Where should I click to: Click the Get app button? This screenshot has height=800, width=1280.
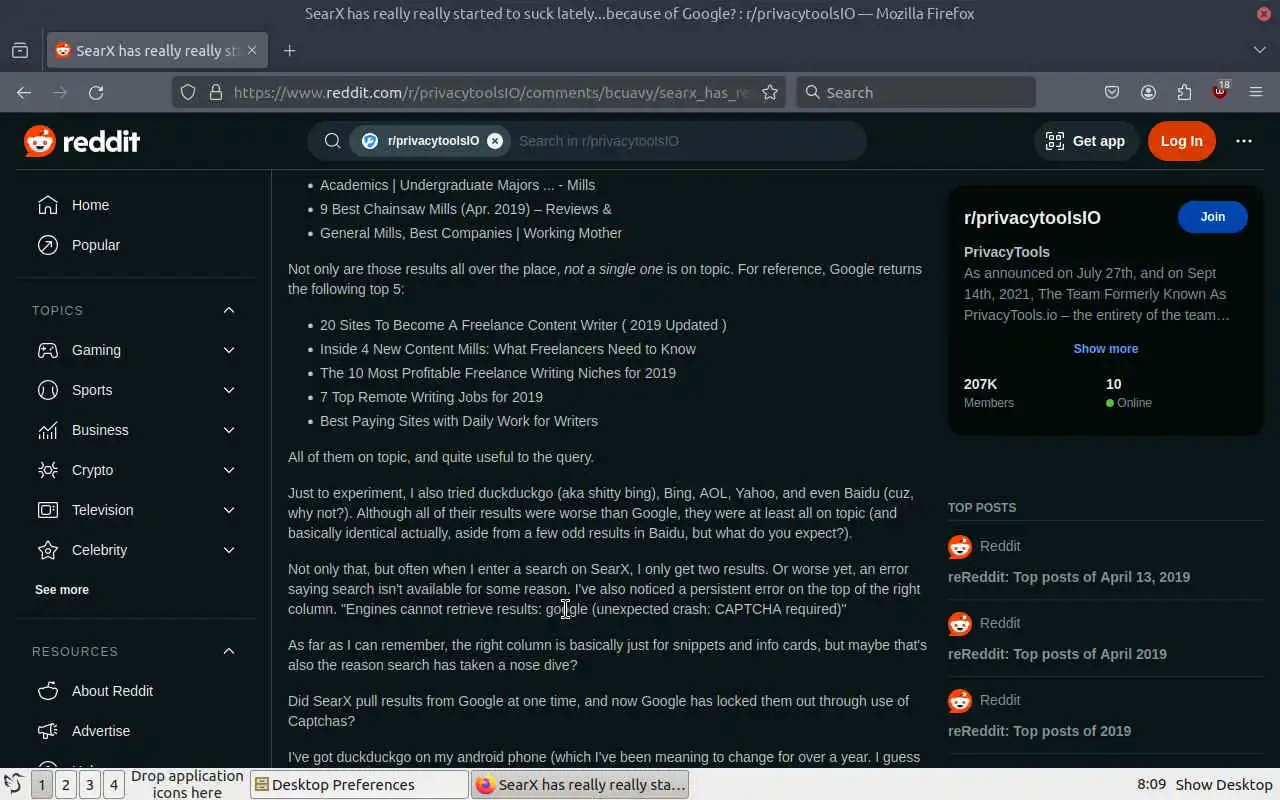[x=1085, y=141]
